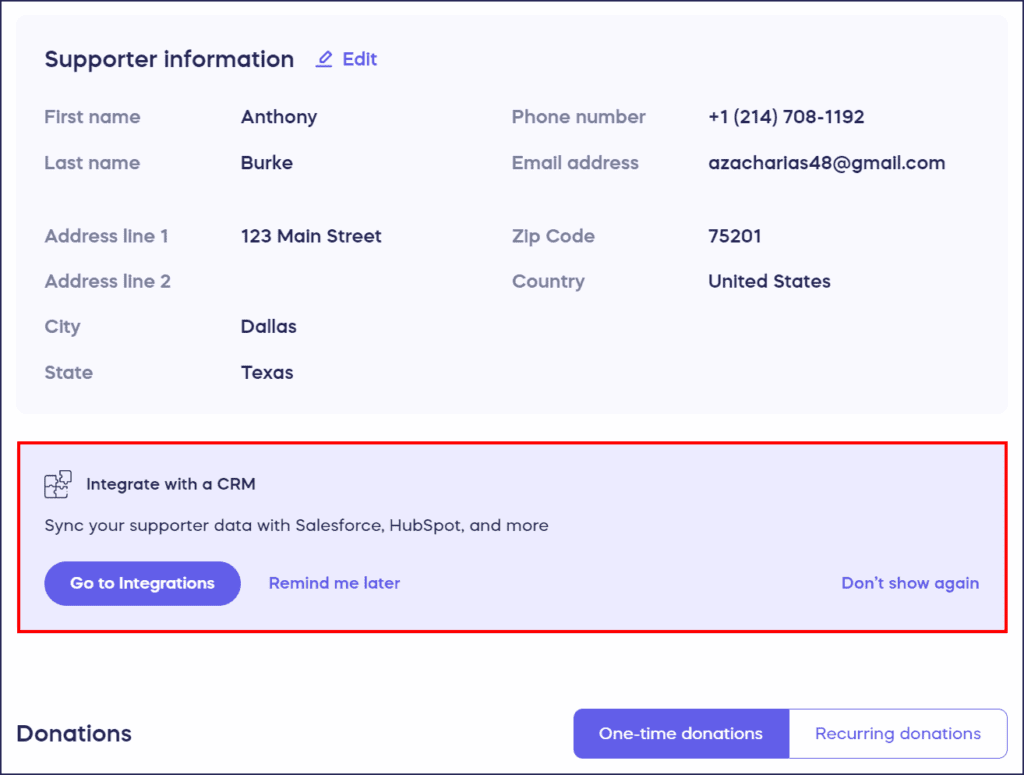Open the Recurring donations tab
Image resolution: width=1024 pixels, height=775 pixels.
point(897,734)
